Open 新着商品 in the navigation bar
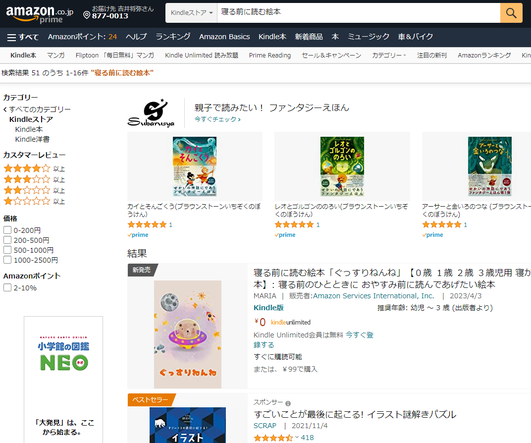This screenshot has height=443, width=531. pyautogui.click(x=309, y=37)
